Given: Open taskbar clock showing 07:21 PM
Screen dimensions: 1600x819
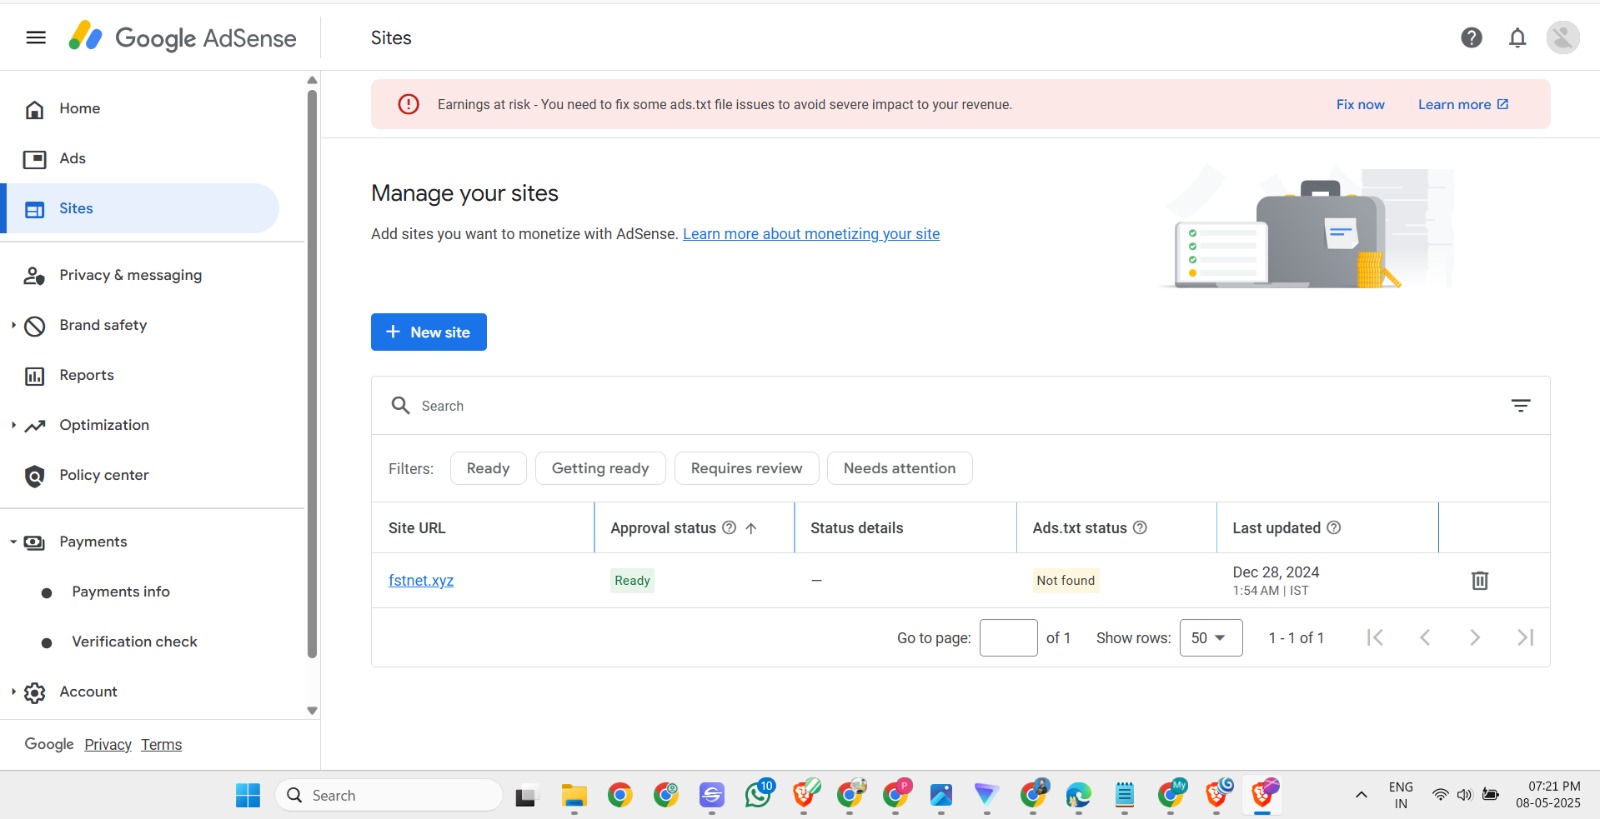Looking at the screenshot, I should pos(1550,794).
